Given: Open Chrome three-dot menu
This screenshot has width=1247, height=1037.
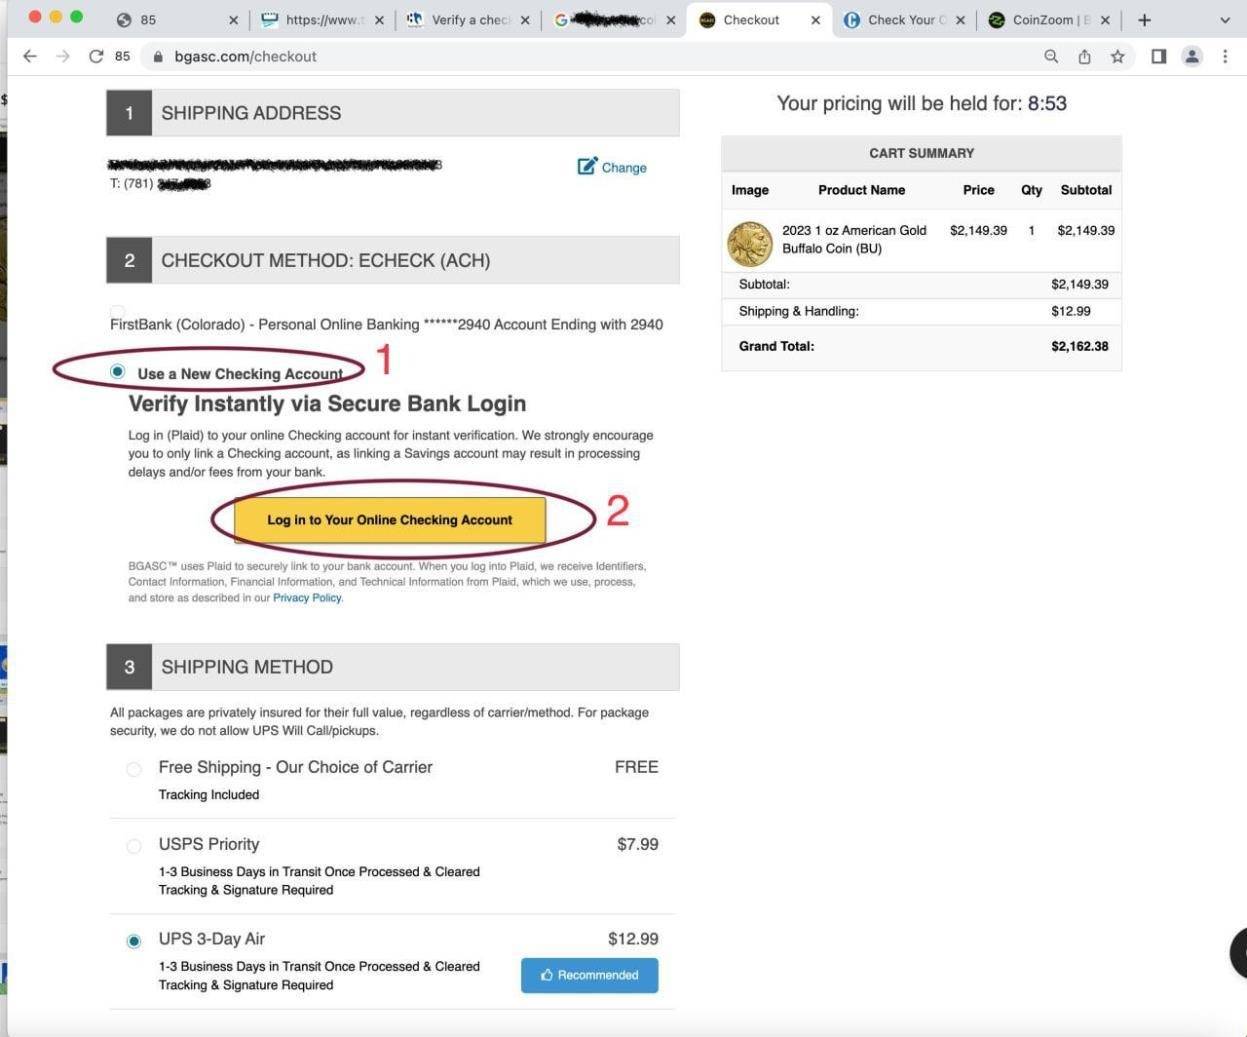Looking at the screenshot, I should coord(1225,56).
